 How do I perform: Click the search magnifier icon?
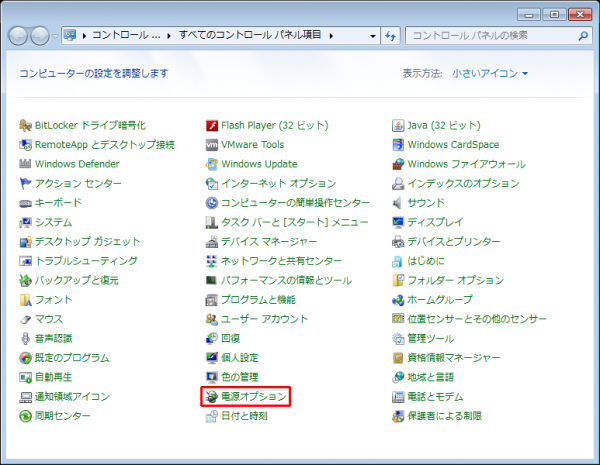[x=583, y=36]
